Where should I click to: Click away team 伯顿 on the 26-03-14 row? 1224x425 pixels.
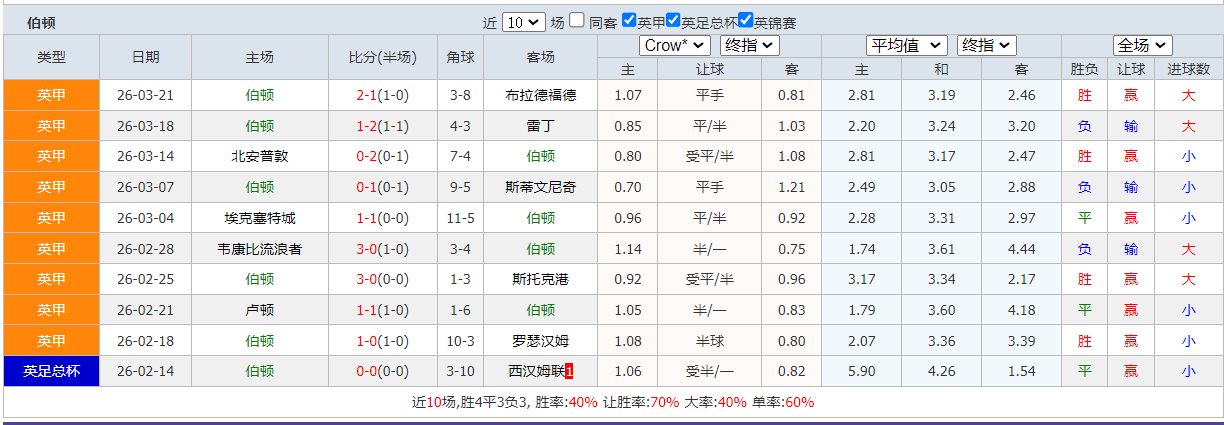coord(541,156)
